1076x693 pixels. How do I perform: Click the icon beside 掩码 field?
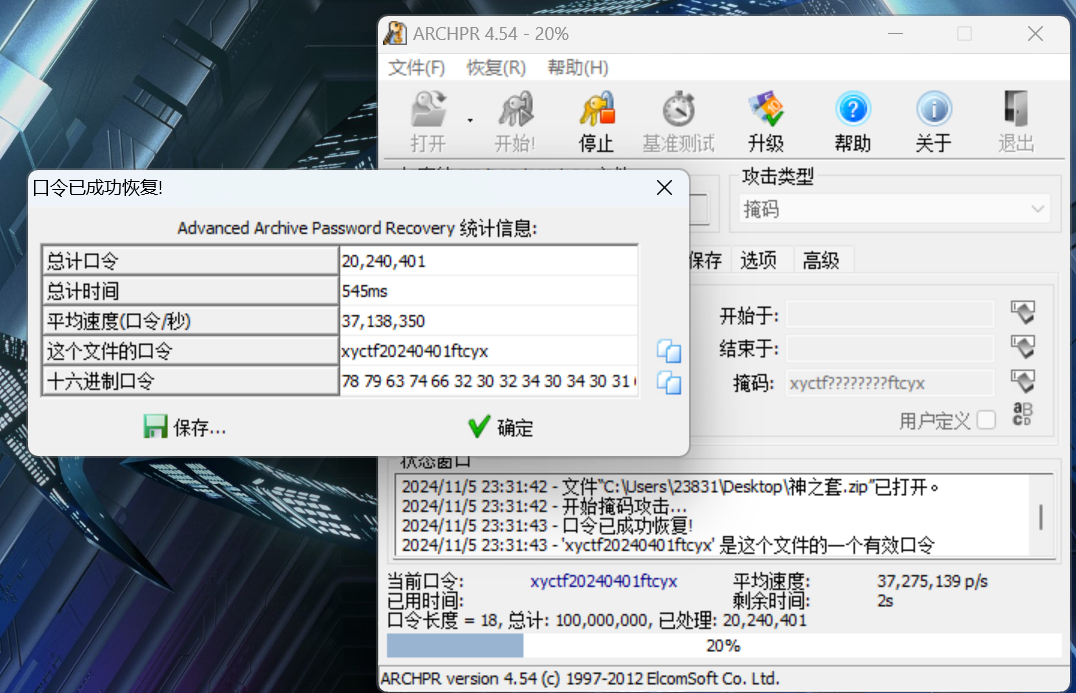(1022, 381)
